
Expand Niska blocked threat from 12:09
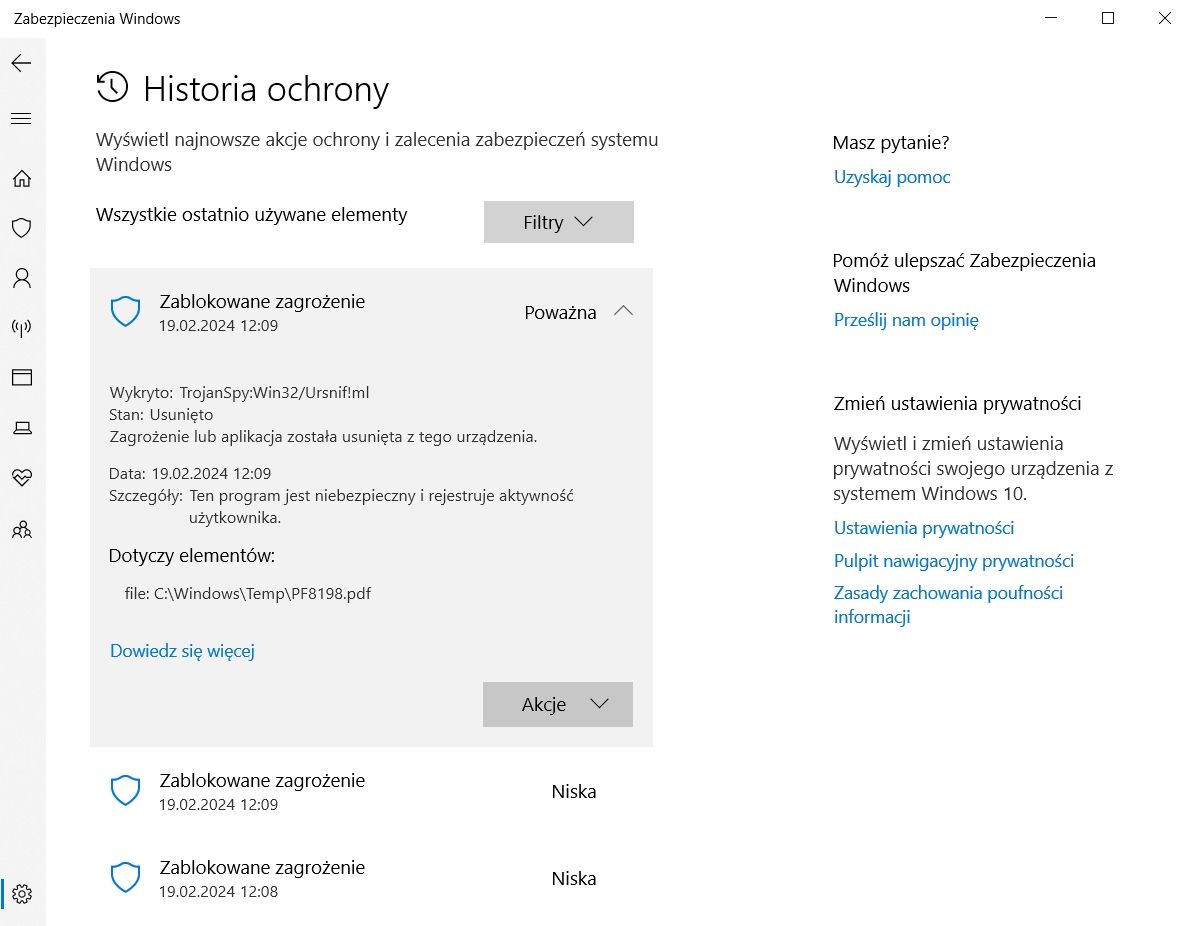point(371,791)
